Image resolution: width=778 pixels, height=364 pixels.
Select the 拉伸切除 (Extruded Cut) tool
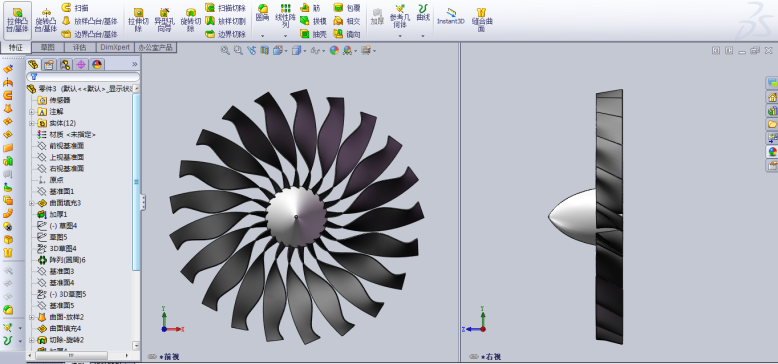coord(138,20)
